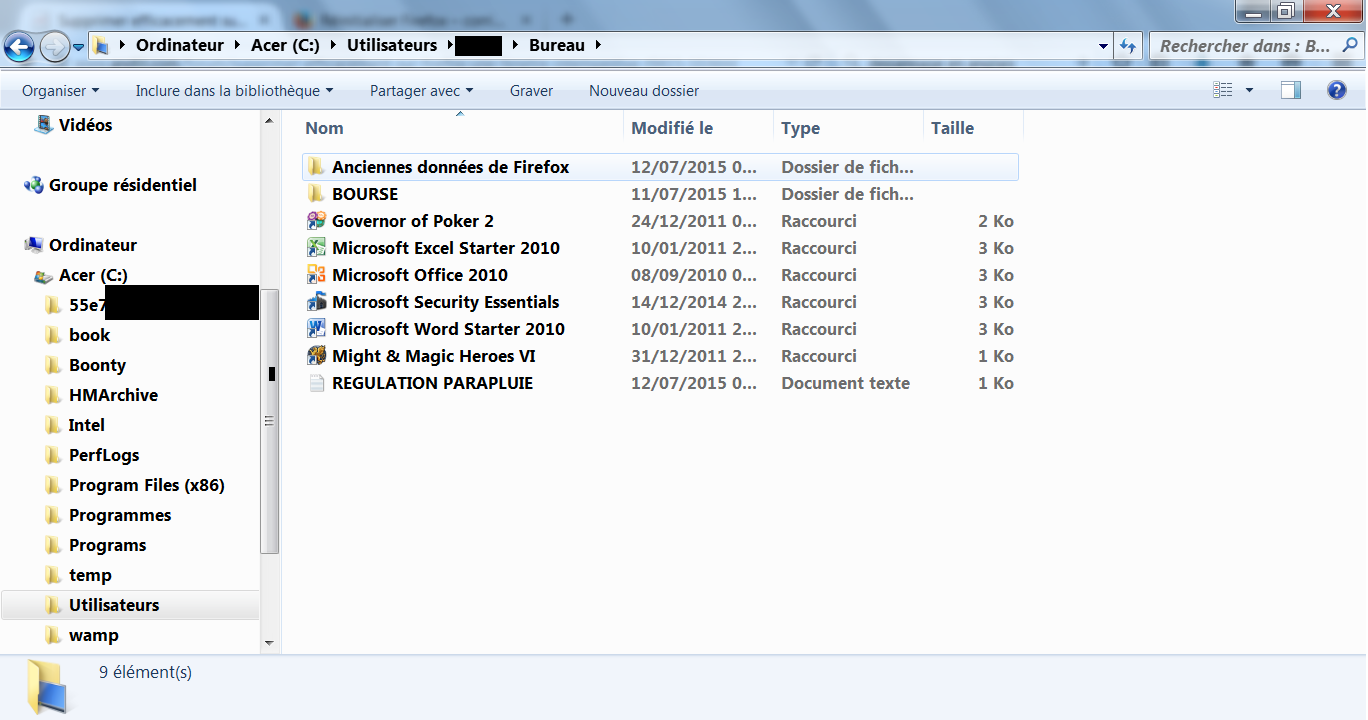1368x720 pixels.
Task: Go to Acer (C:) in the address bar breadcrumb
Action: pyautogui.click(x=285, y=45)
